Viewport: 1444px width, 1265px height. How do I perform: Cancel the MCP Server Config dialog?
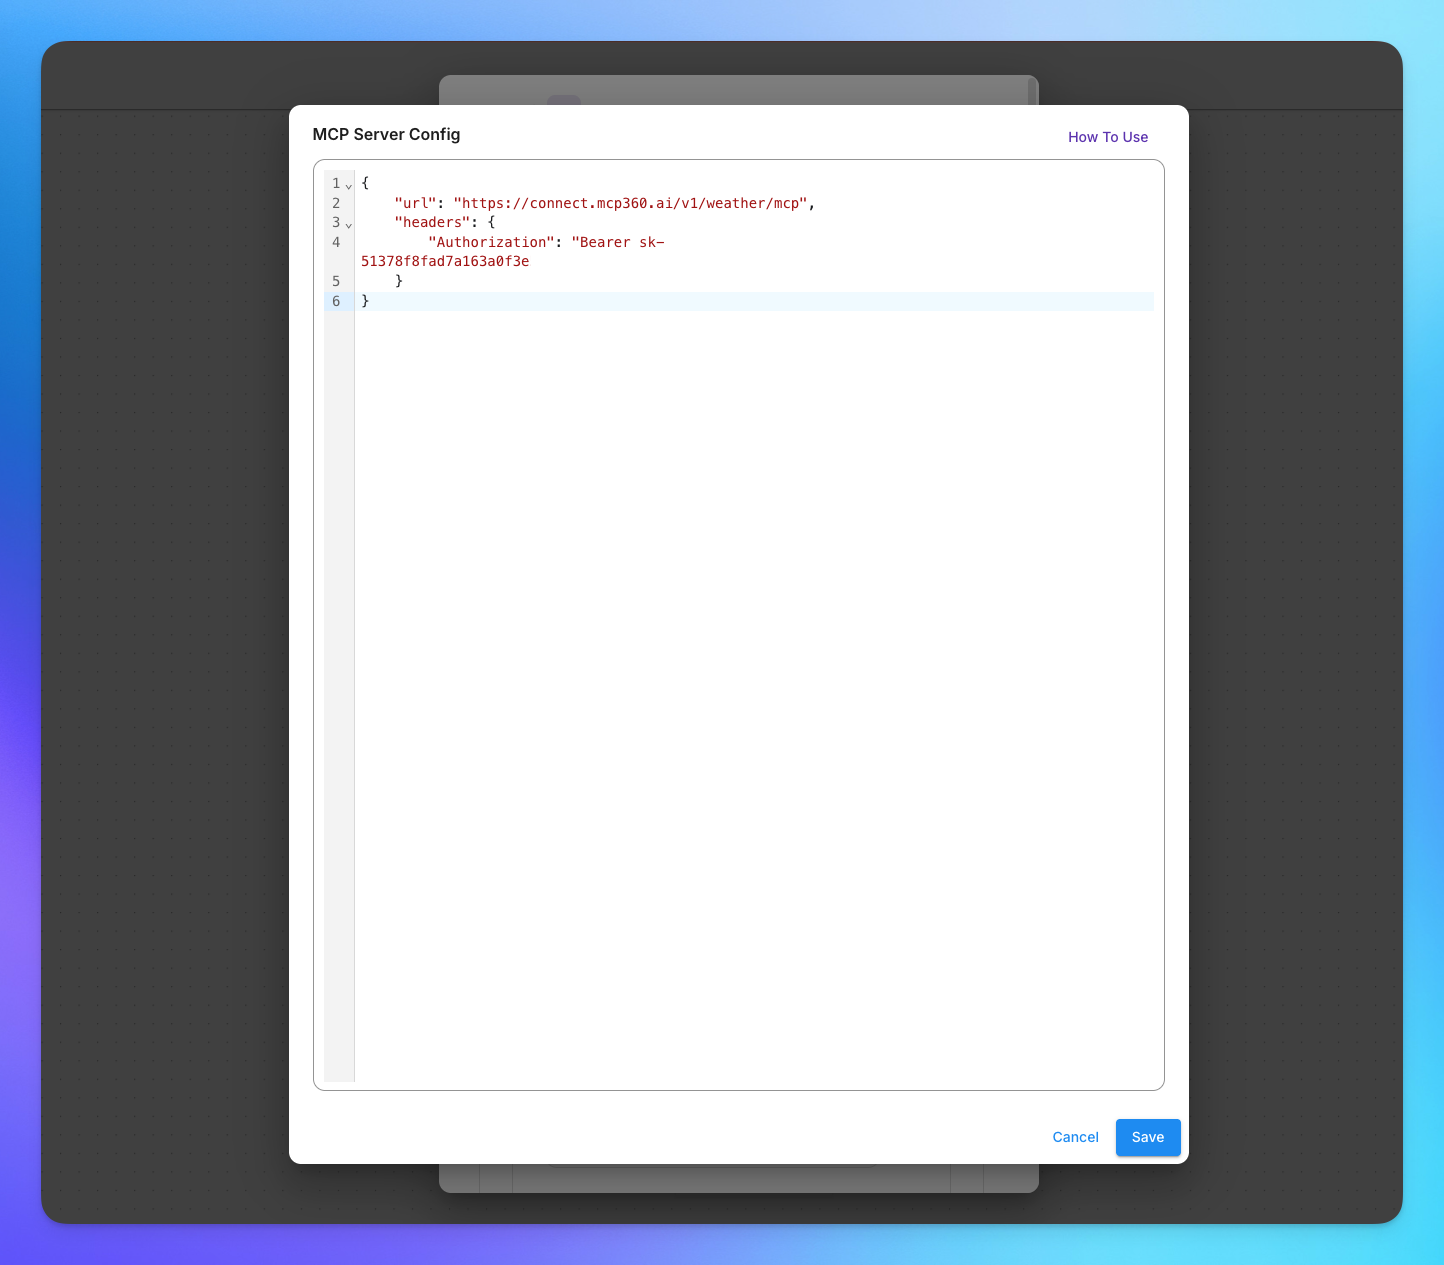pos(1075,1137)
